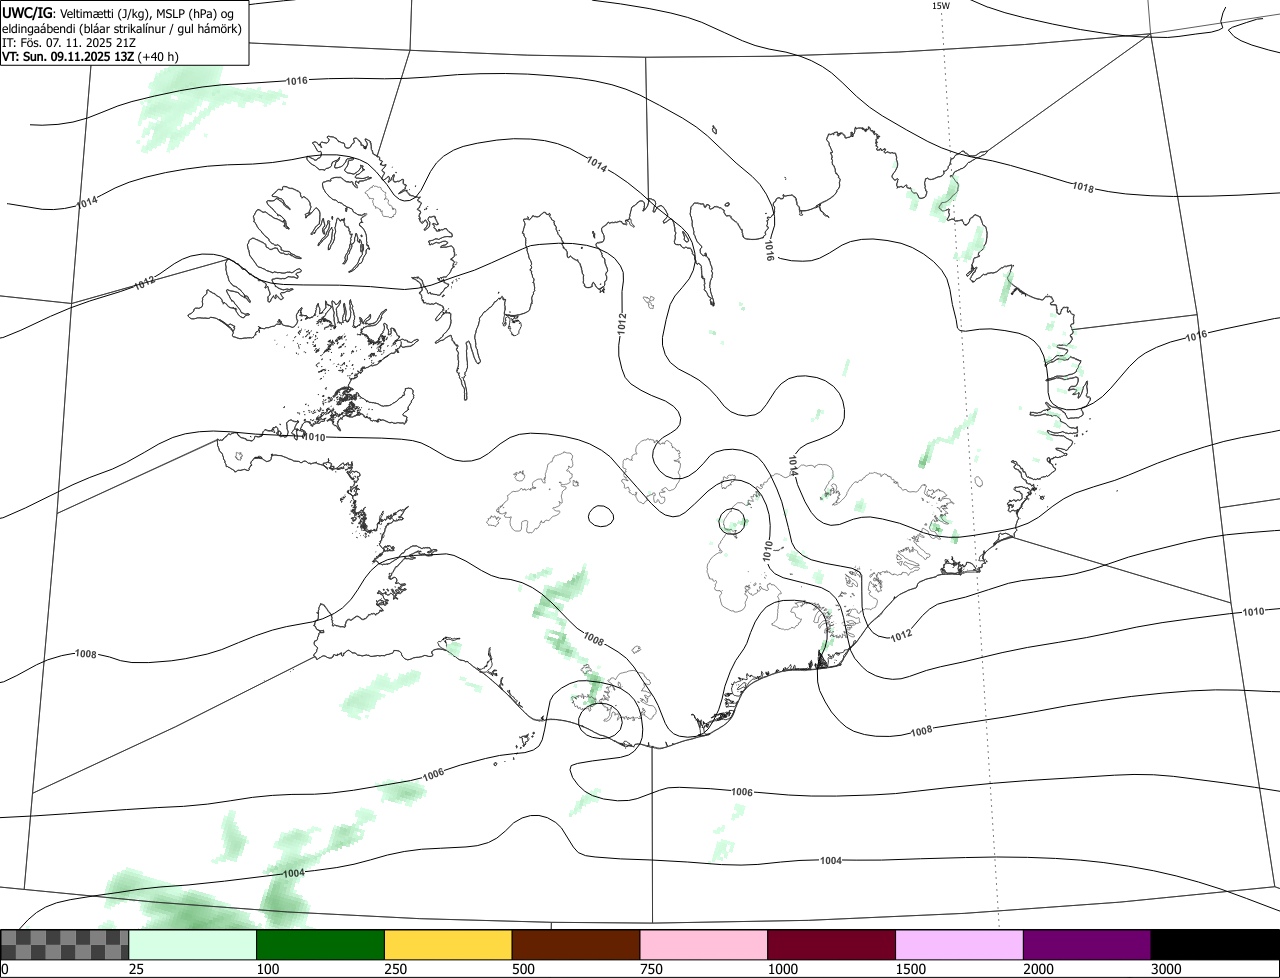Choose the dark purple 2000–3000 legend swatch
The image size is (1280, 978).
pos(1087,944)
